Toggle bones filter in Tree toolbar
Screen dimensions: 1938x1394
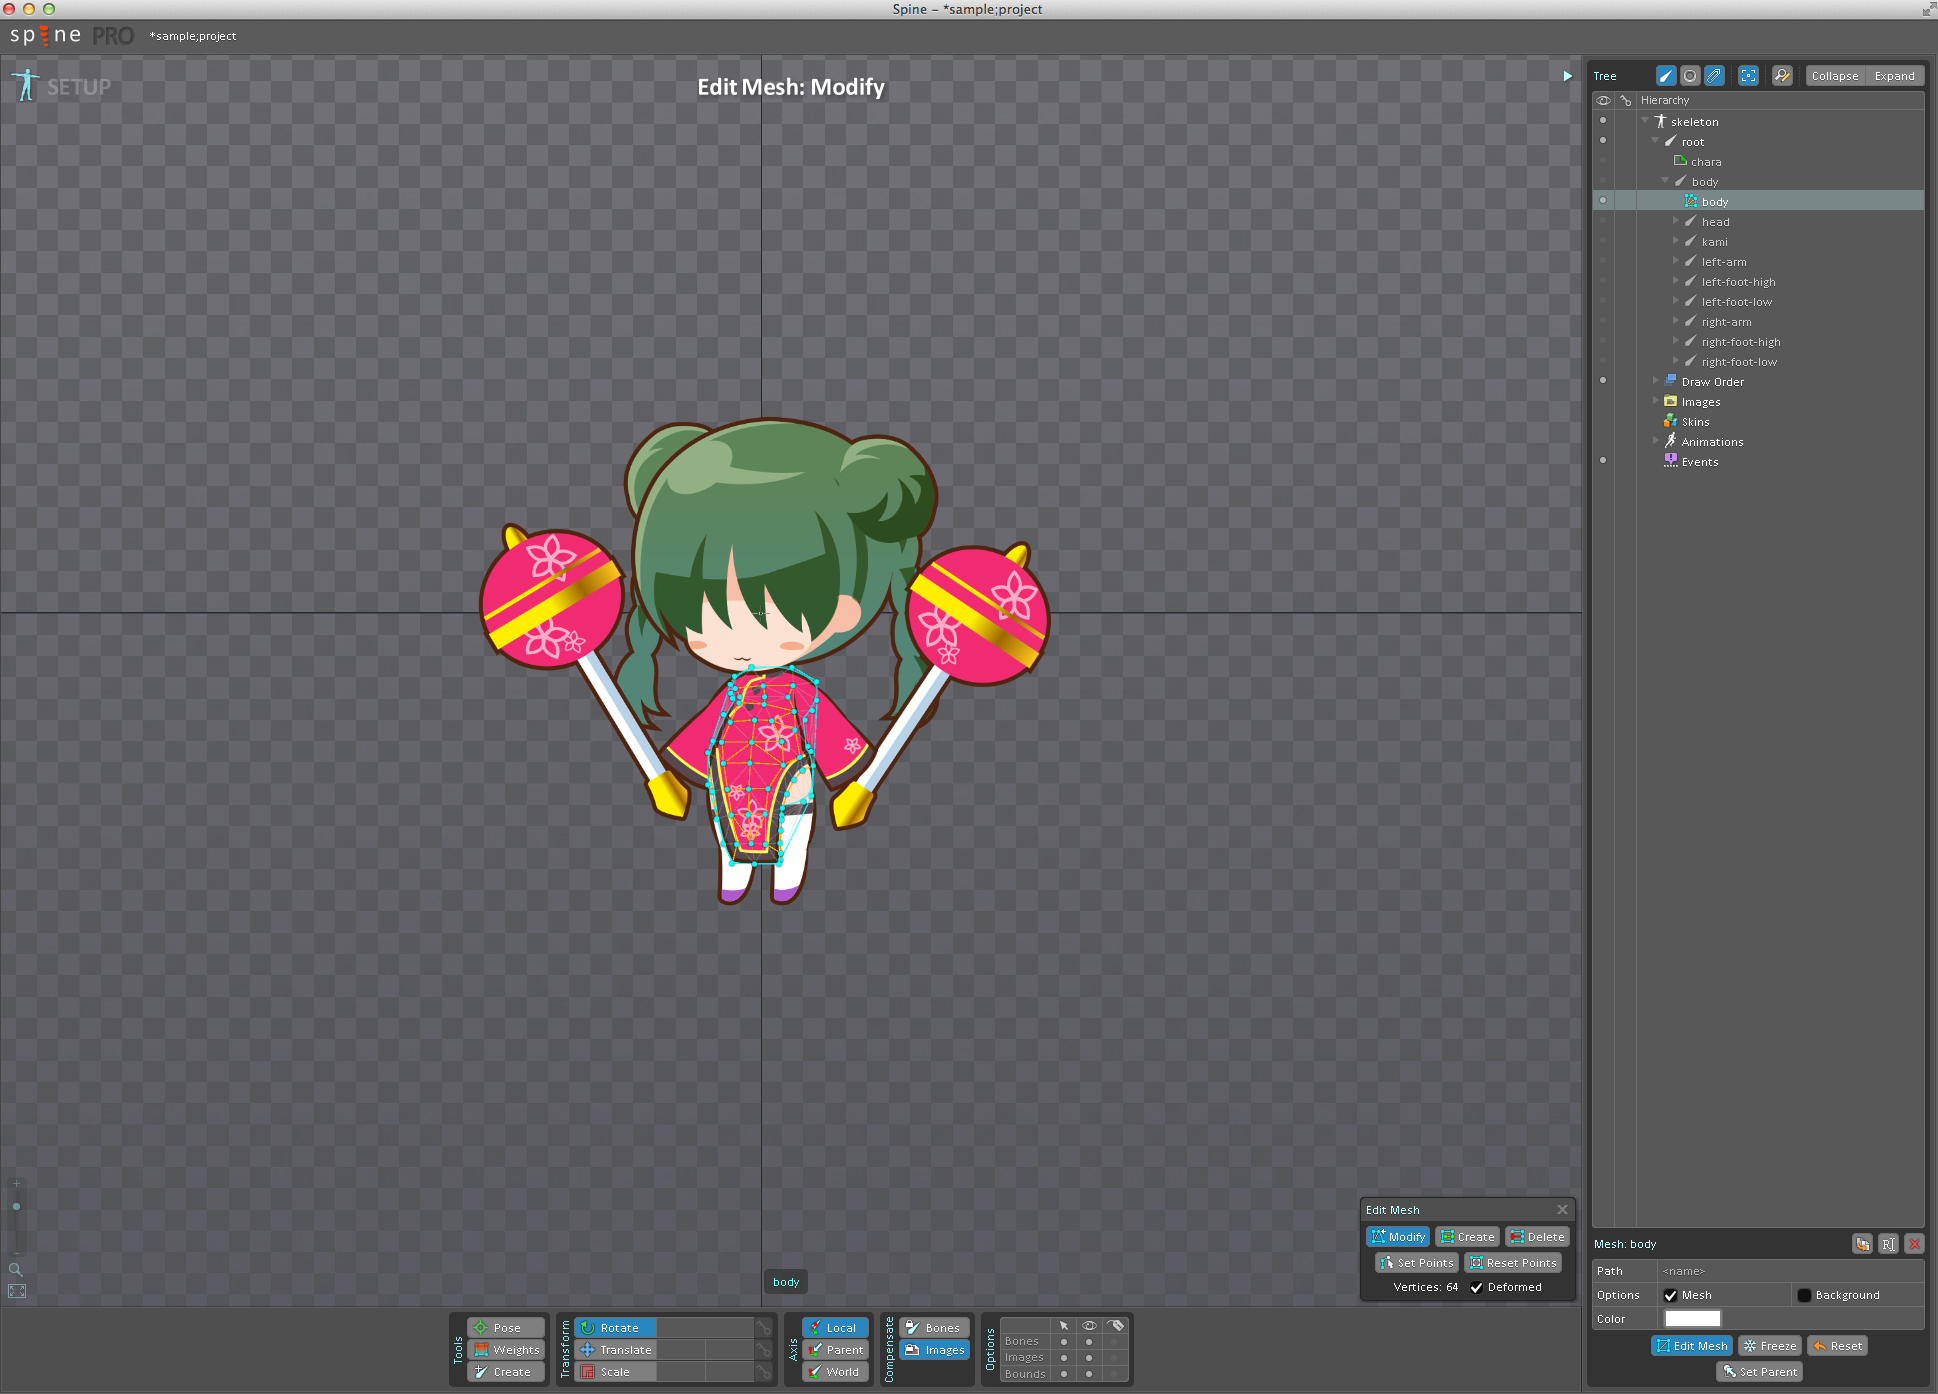(x=1666, y=76)
